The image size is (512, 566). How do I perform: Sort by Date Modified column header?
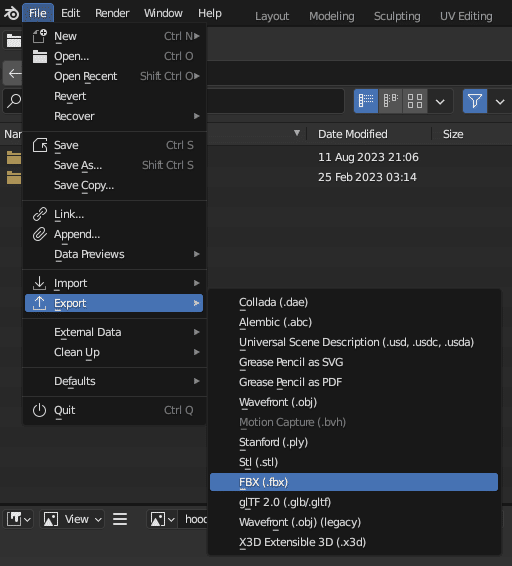click(x=353, y=134)
